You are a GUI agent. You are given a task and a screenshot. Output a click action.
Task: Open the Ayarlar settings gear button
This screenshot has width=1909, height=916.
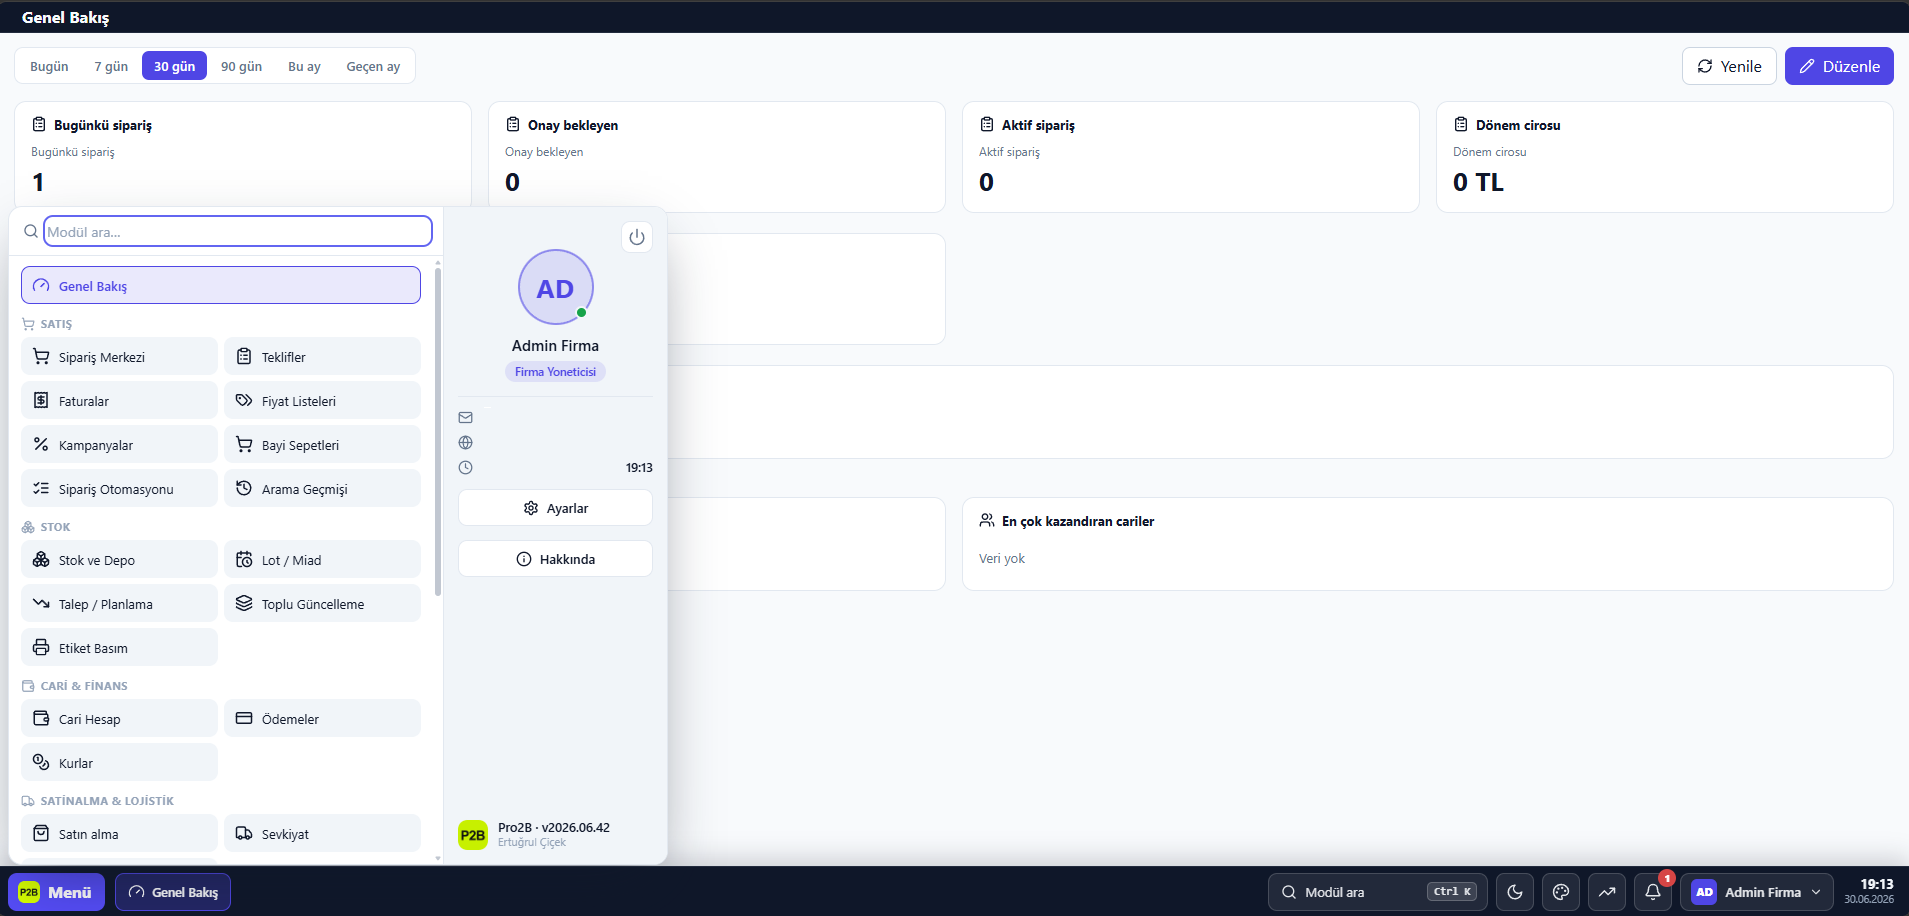tap(555, 508)
